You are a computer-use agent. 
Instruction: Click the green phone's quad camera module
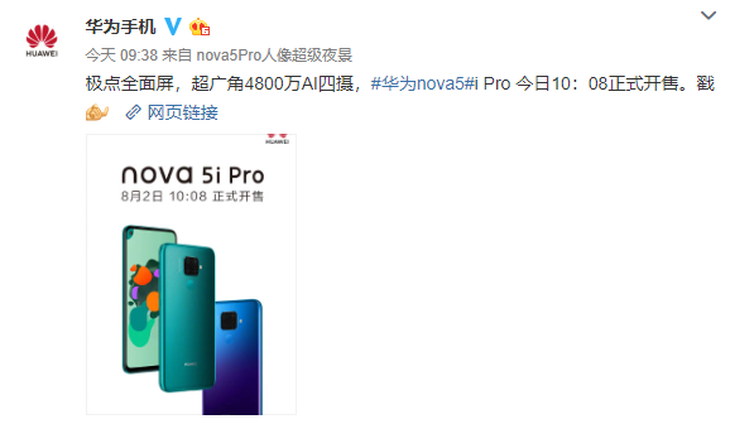[192, 266]
